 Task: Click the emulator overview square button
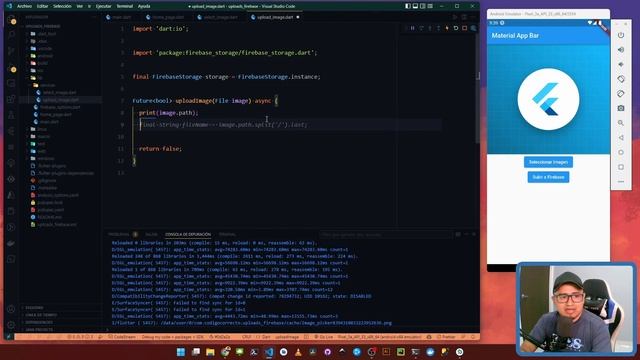coord(621,167)
